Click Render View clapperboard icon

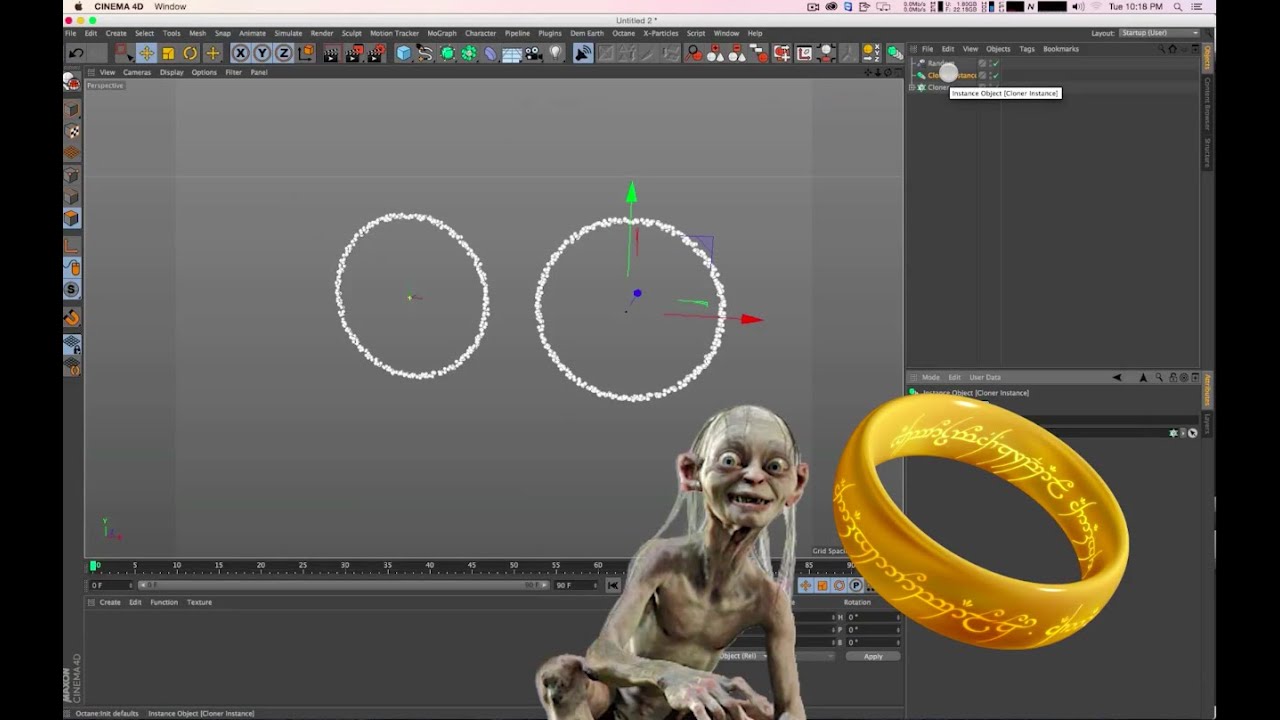(332, 53)
